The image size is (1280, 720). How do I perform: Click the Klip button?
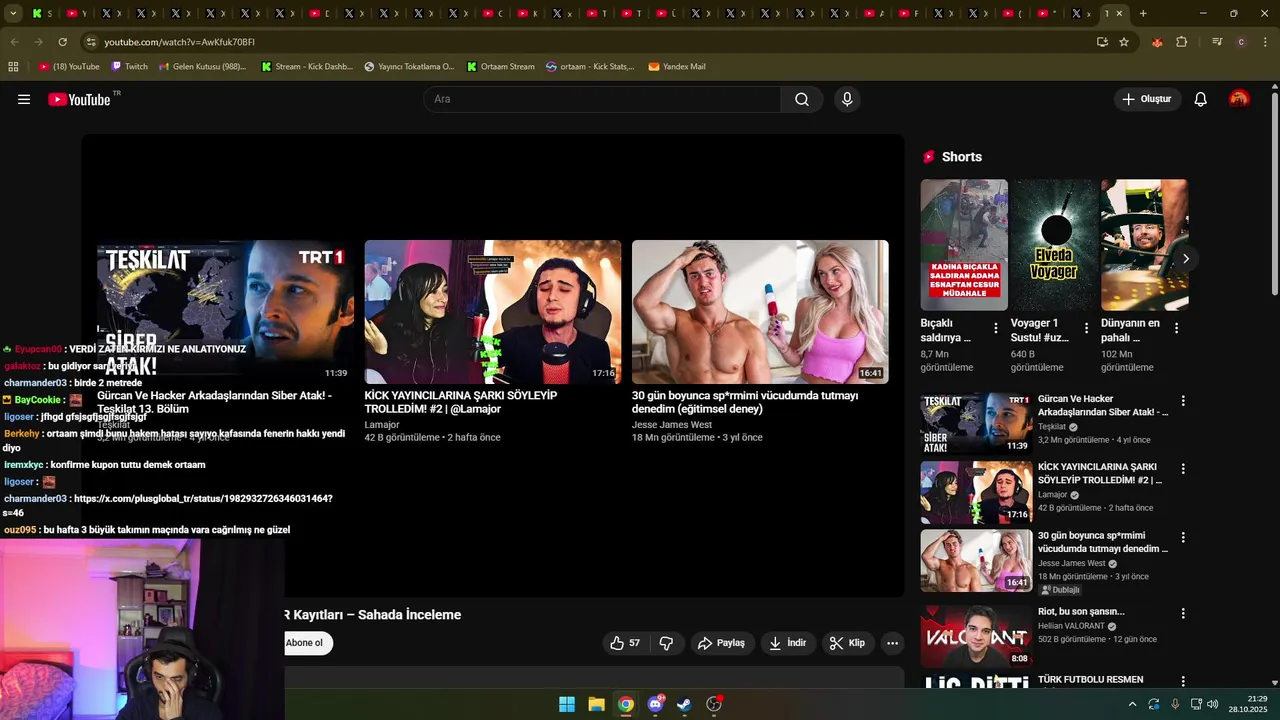[847, 643]
